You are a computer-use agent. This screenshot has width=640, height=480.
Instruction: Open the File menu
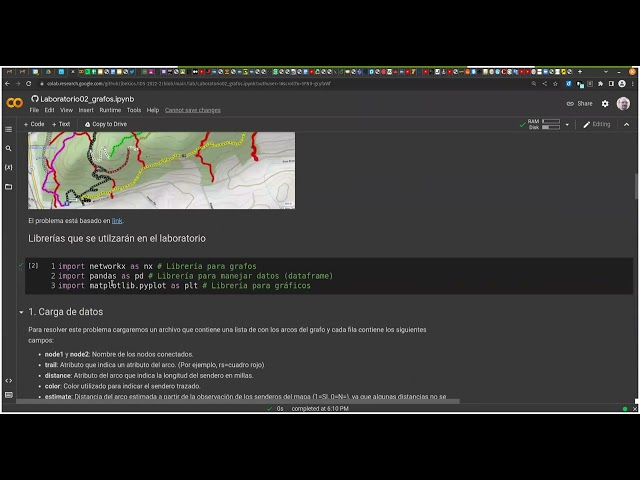tap(34, 110)
